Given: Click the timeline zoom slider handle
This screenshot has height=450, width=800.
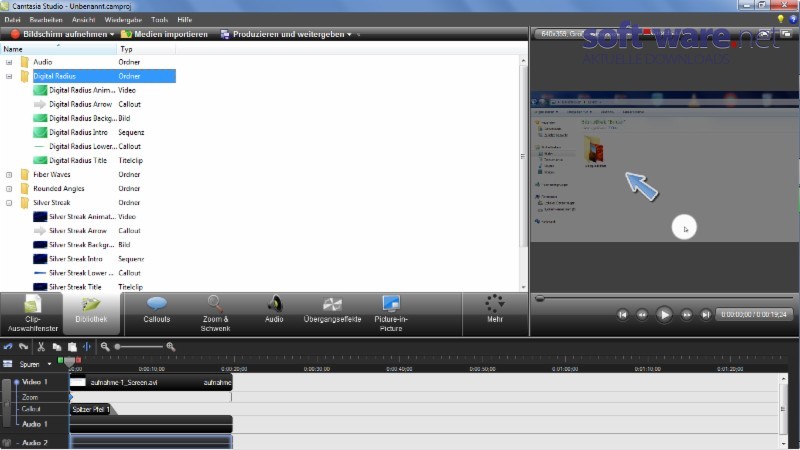Looking at the screenshot, I should [117, 346].
